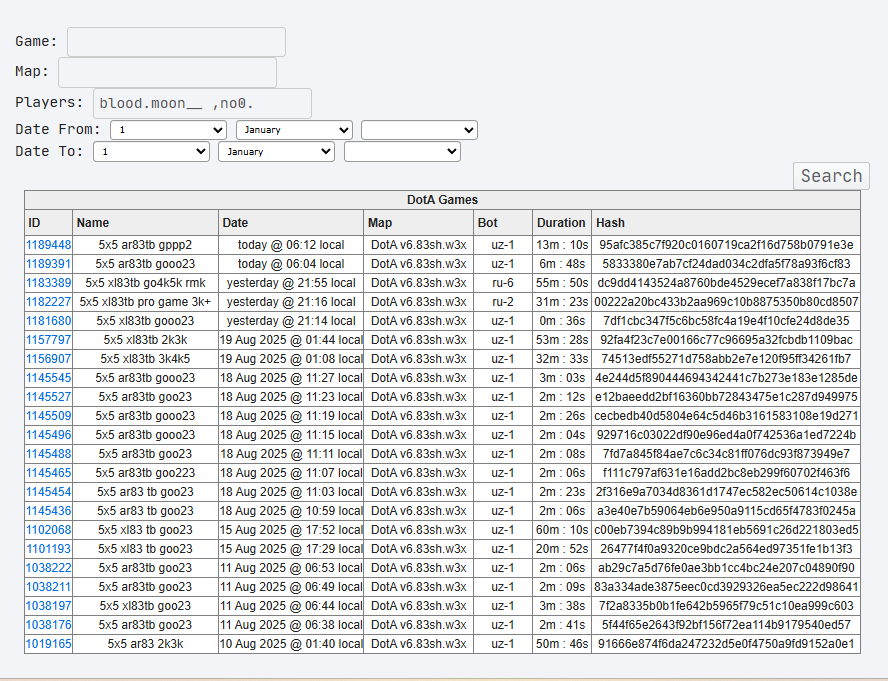Click the ID column header
Image resolution: width=888 pixels, height=681 pixels.
coord(49,223)
